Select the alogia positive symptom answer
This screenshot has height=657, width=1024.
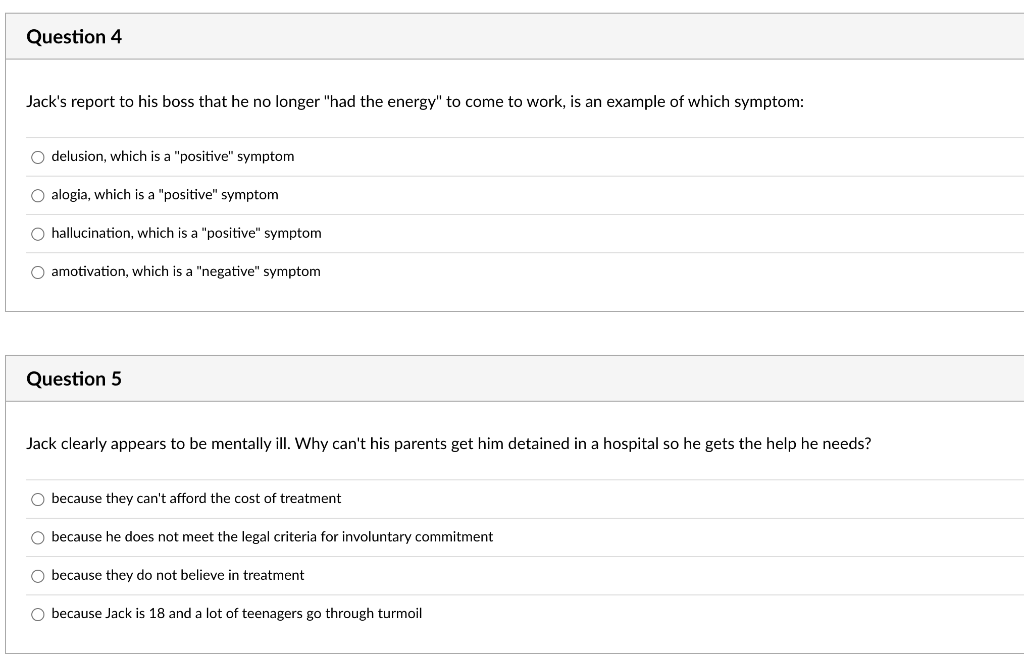37,194
